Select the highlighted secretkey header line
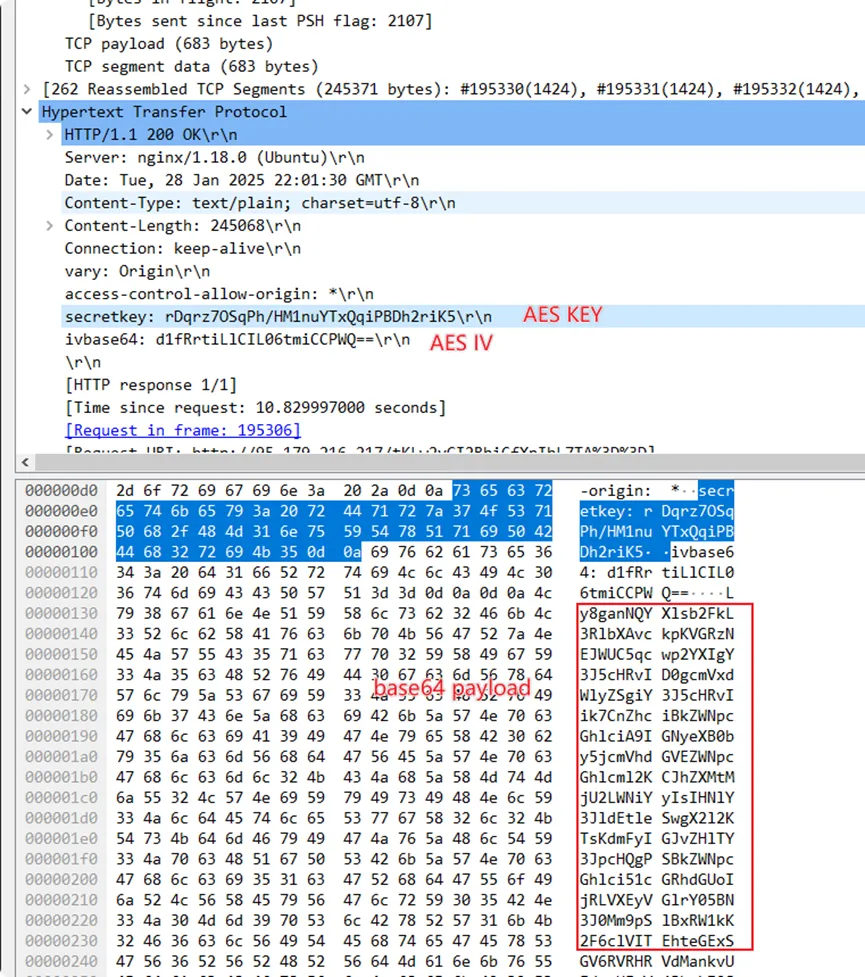 [278, 317]
